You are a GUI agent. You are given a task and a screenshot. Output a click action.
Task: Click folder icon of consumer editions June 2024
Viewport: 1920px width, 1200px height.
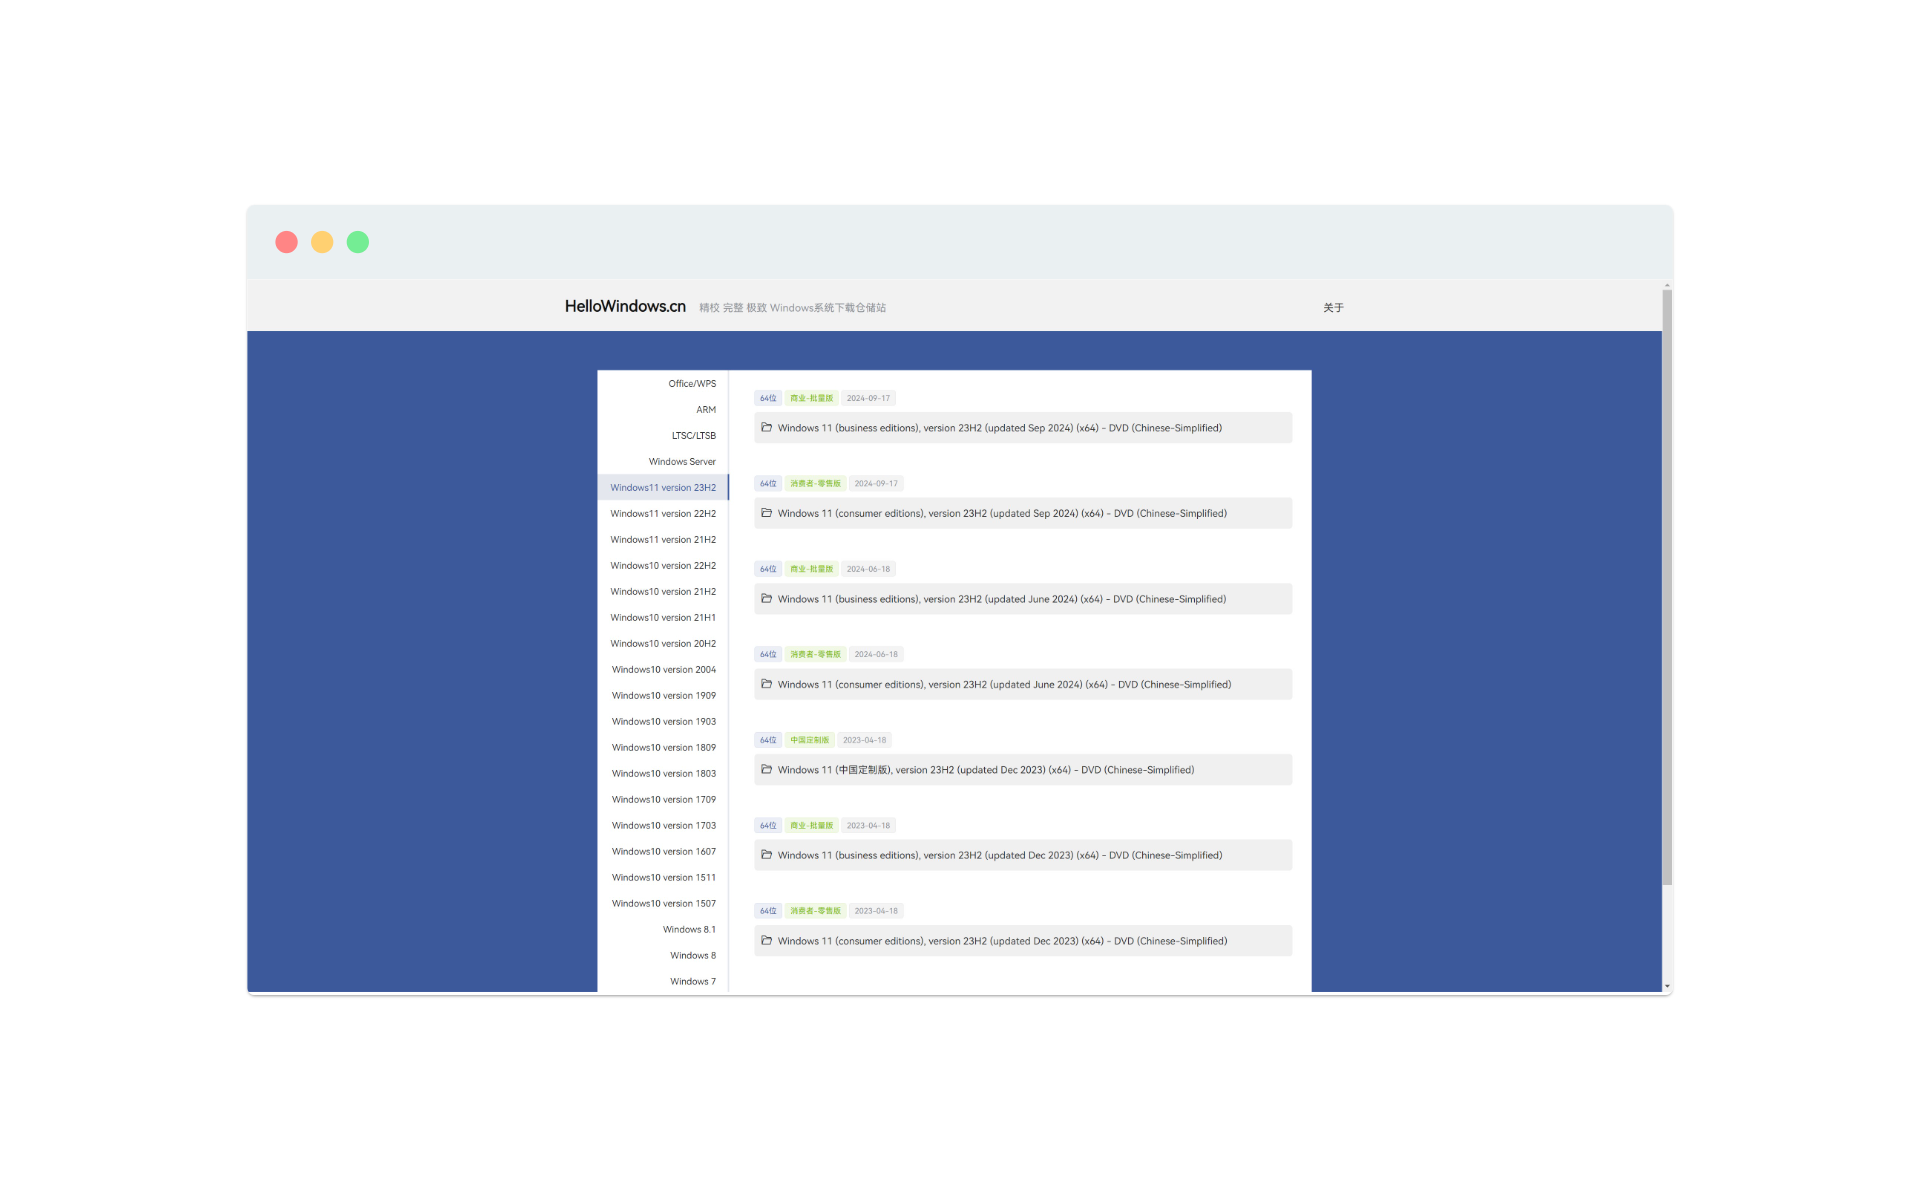pyautogui.click(x=767, y=684)
